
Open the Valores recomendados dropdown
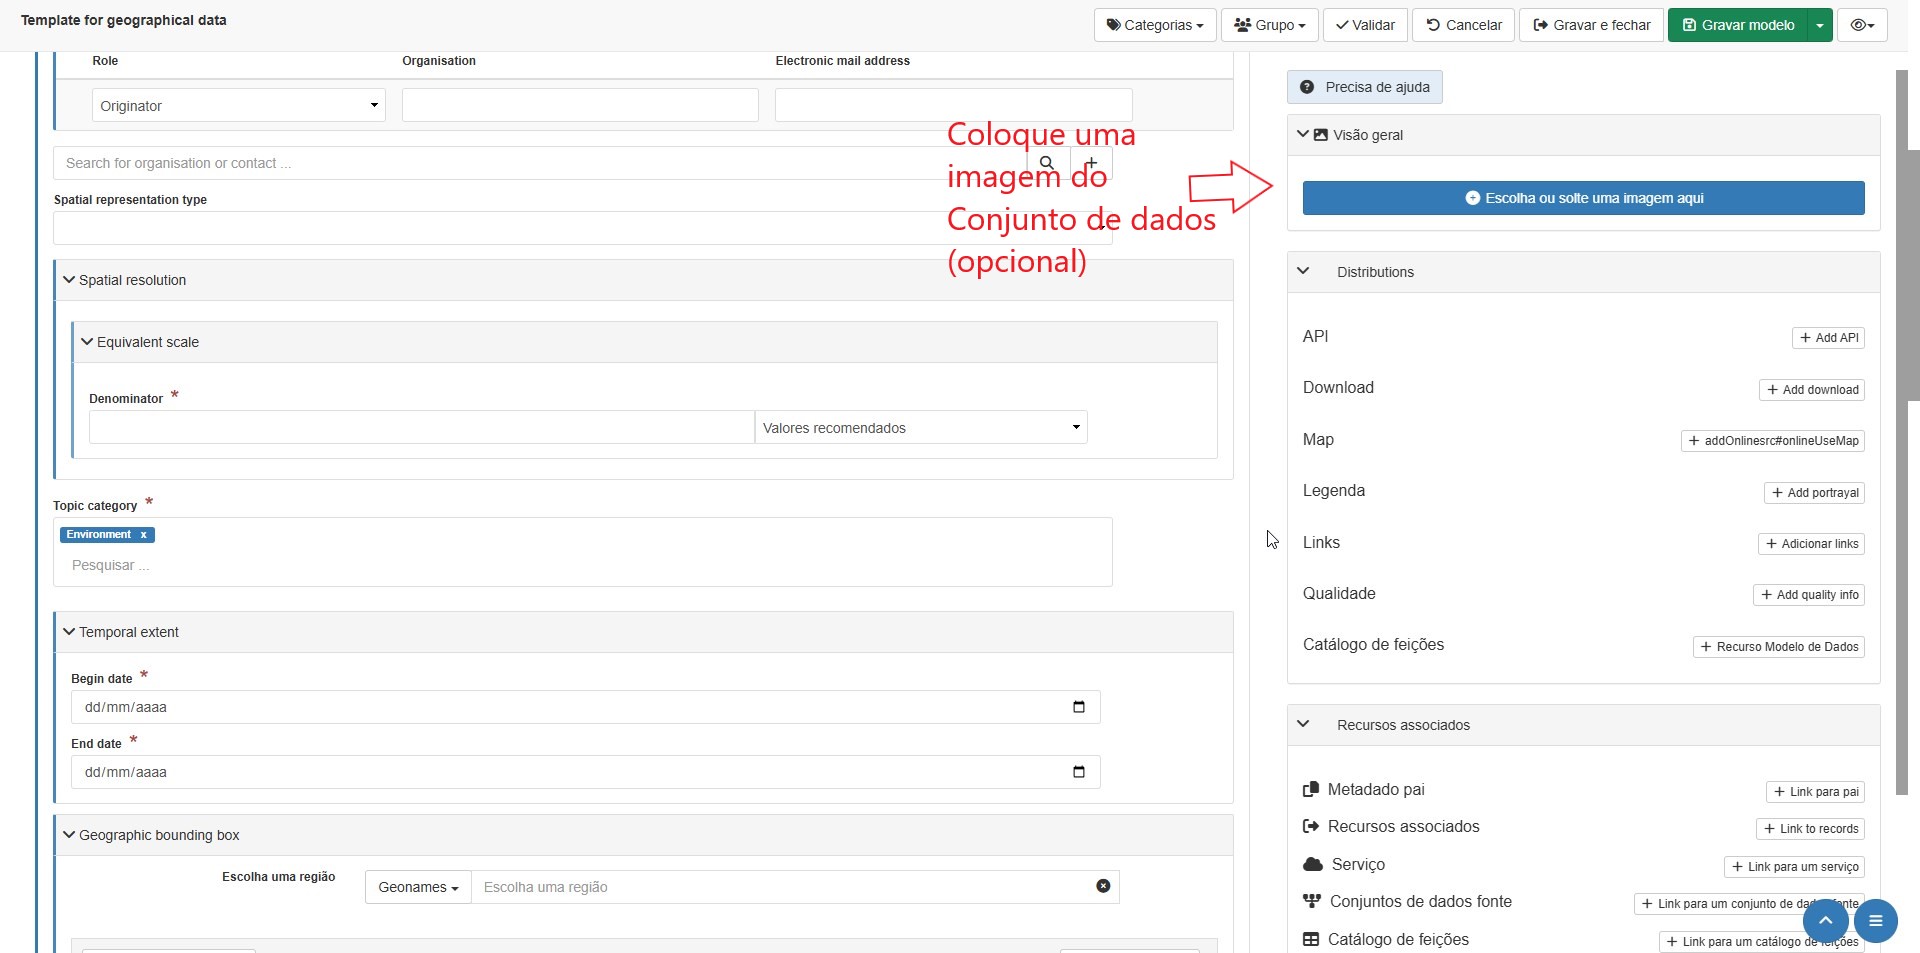[x=920, y=428]
